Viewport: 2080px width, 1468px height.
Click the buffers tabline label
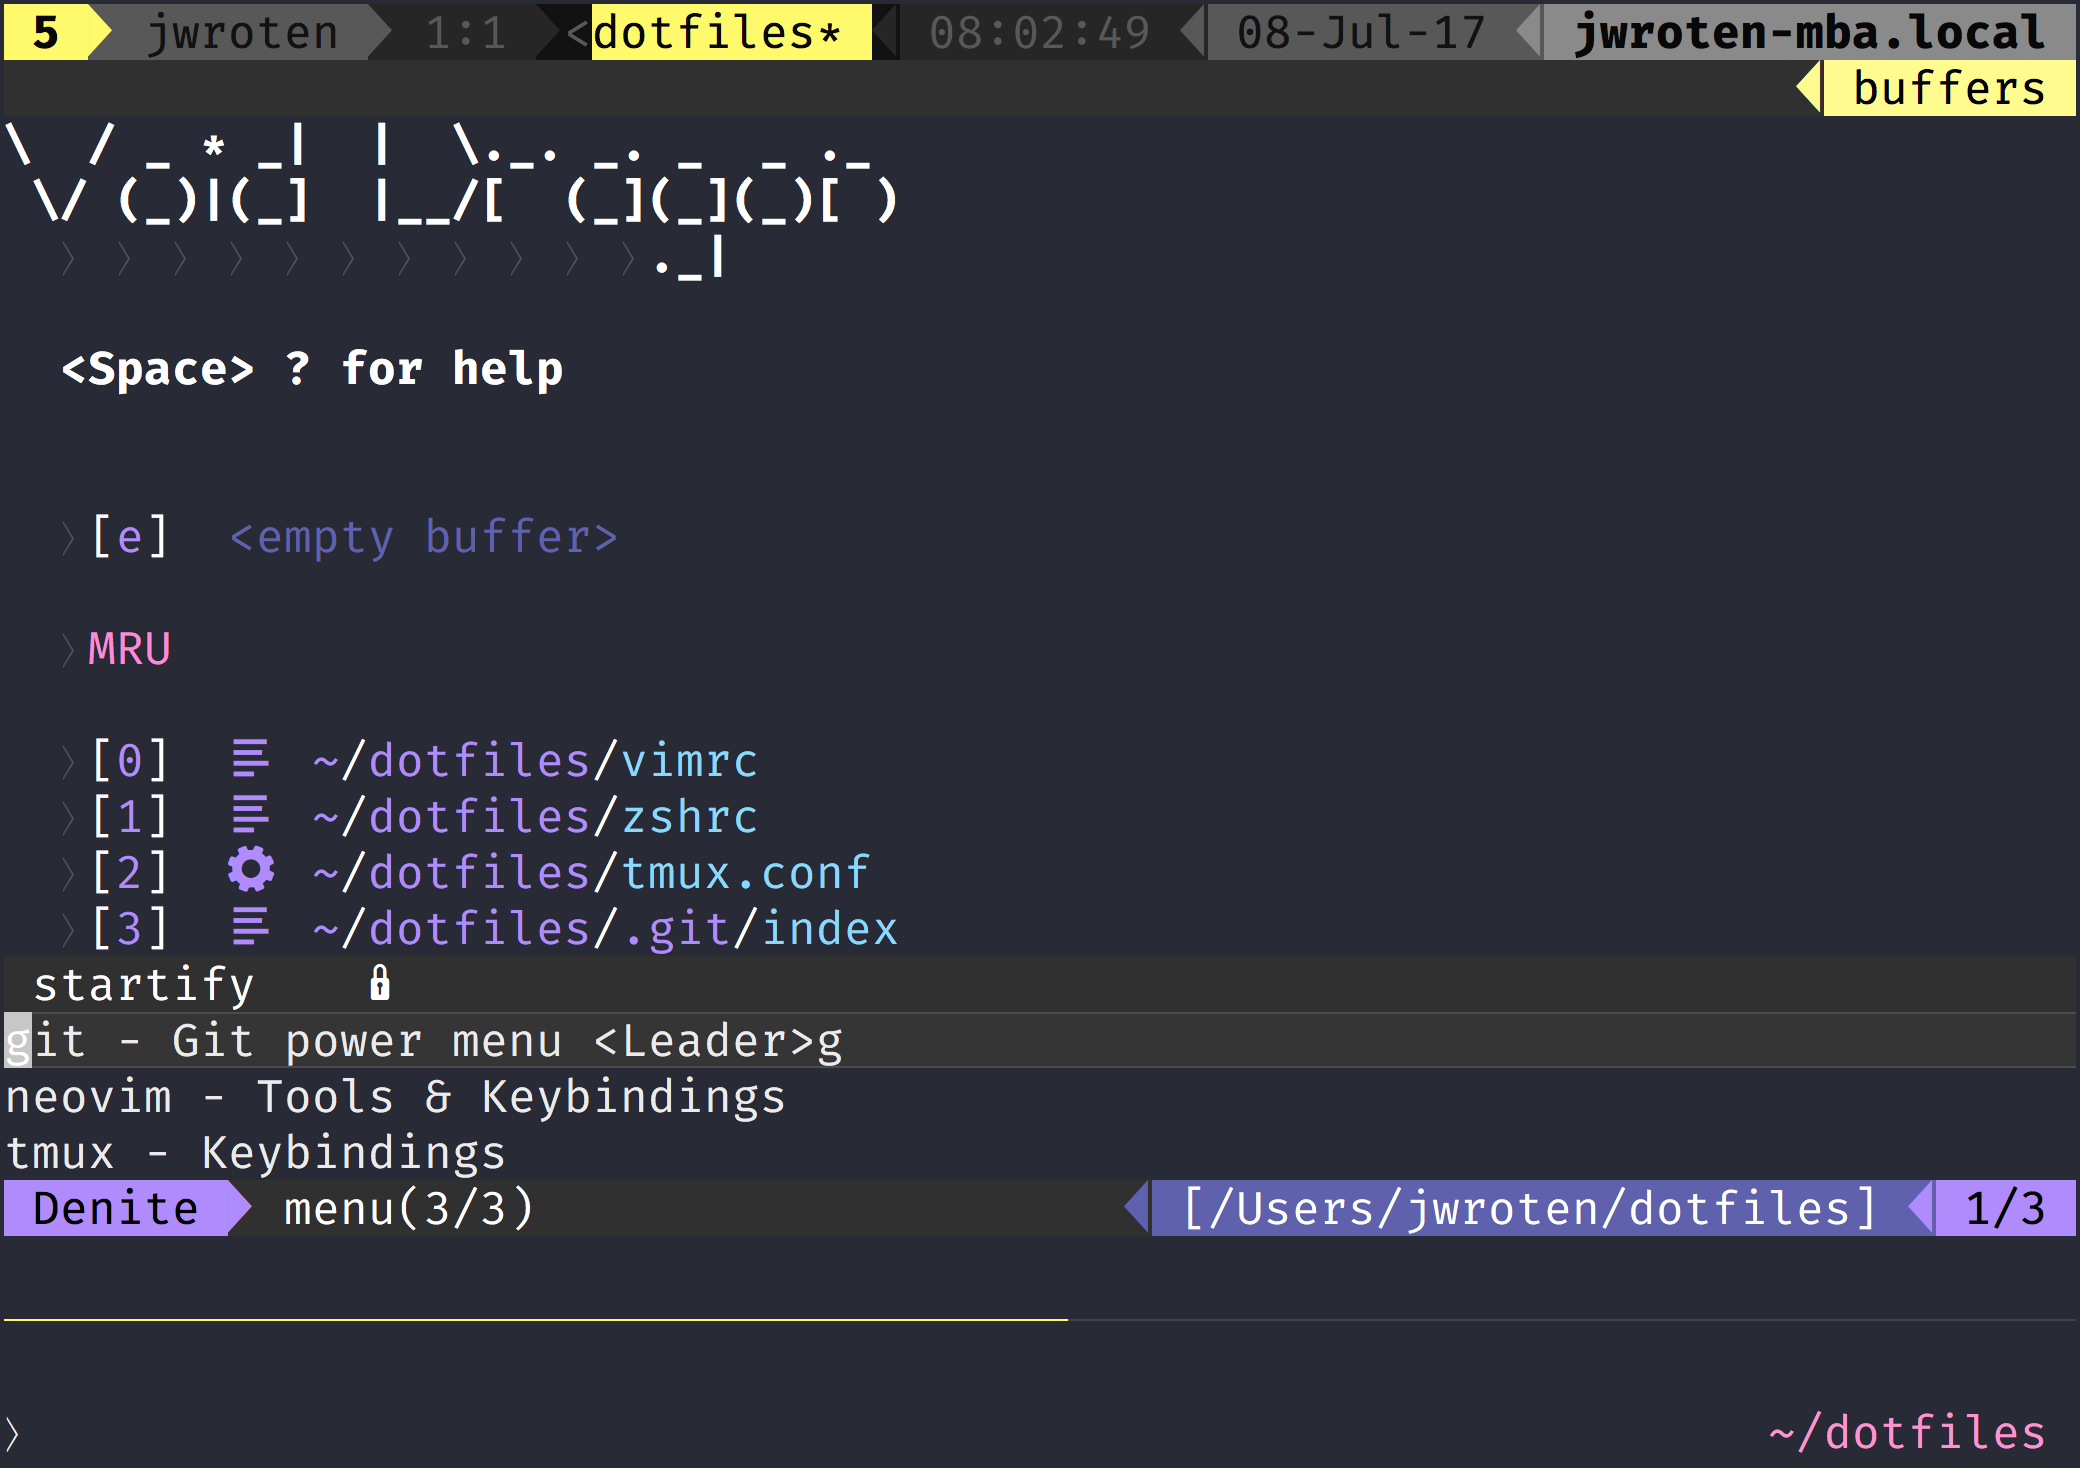(x=1948, y=88)
